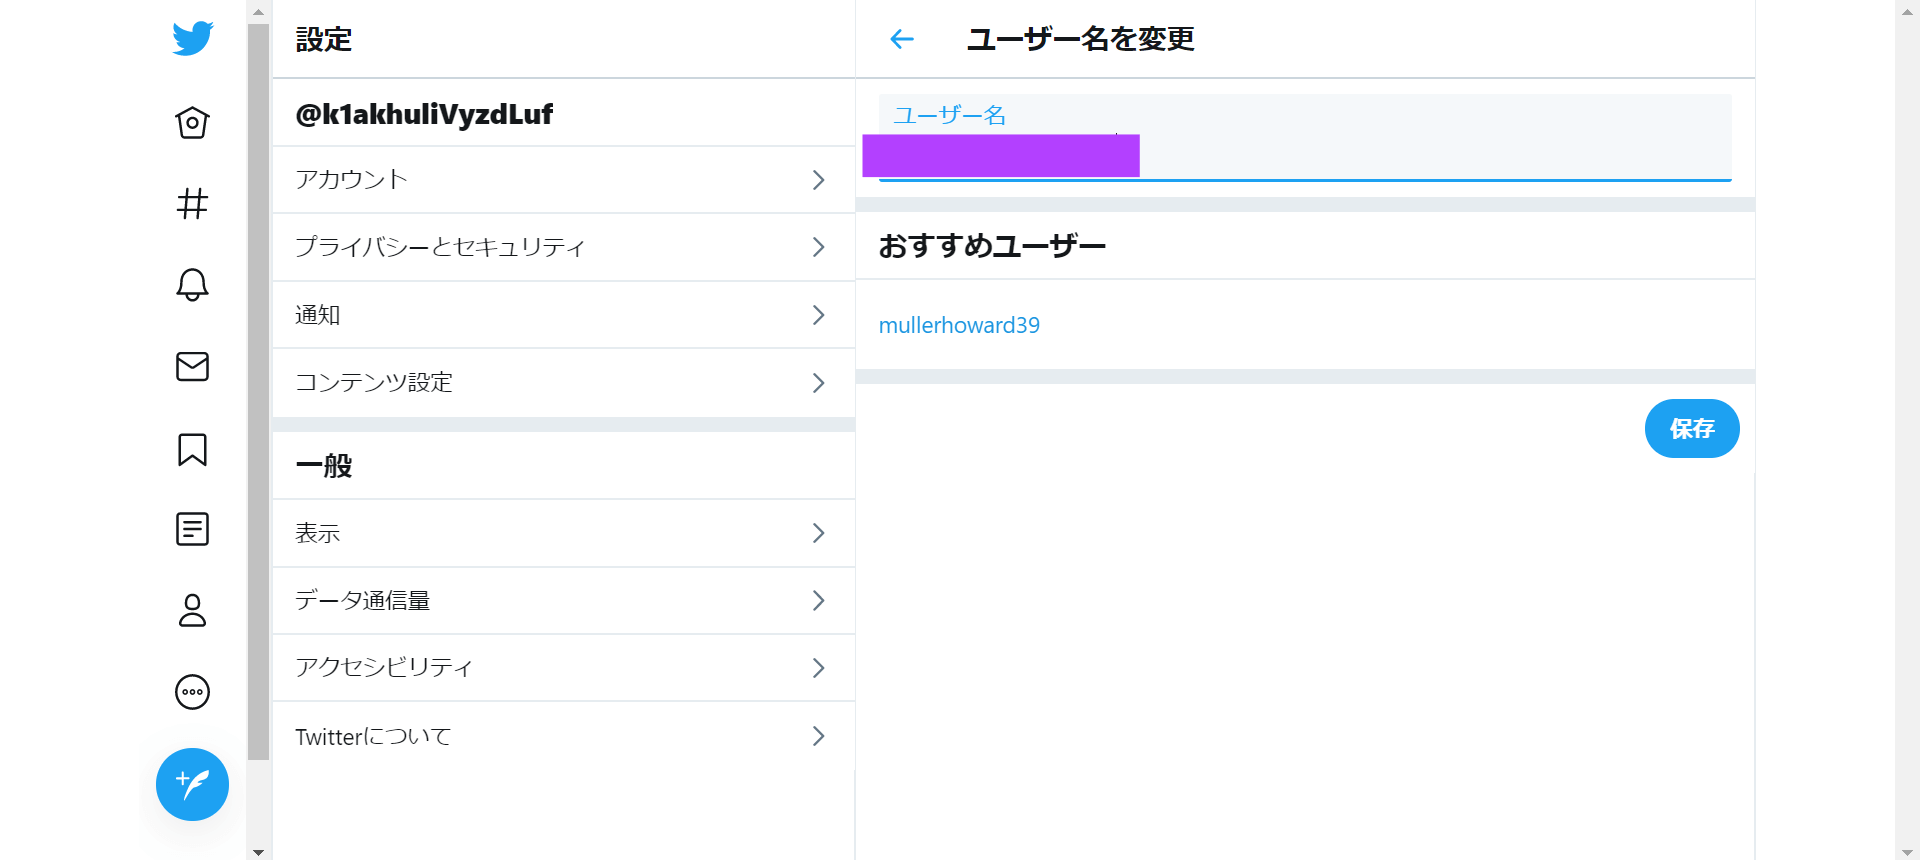Compose a new tweet with the feather button
Screen dimensions: 1920x860
[x=192, y=784]
